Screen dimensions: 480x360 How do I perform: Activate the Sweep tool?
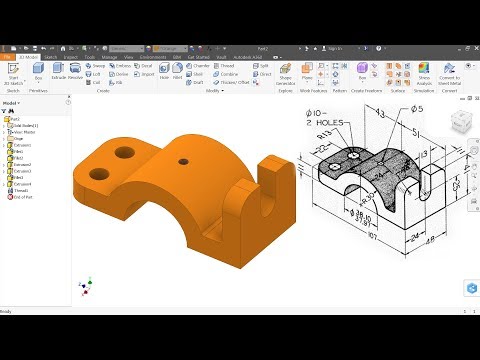(x=95, y=66)
